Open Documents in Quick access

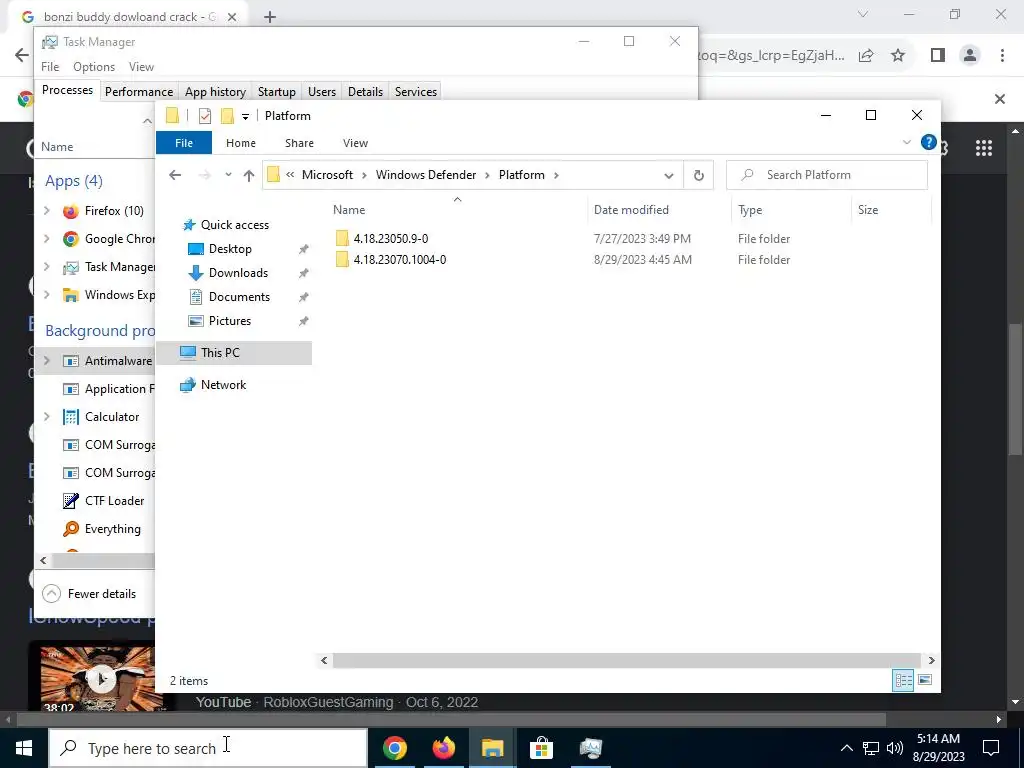(239, 296)
